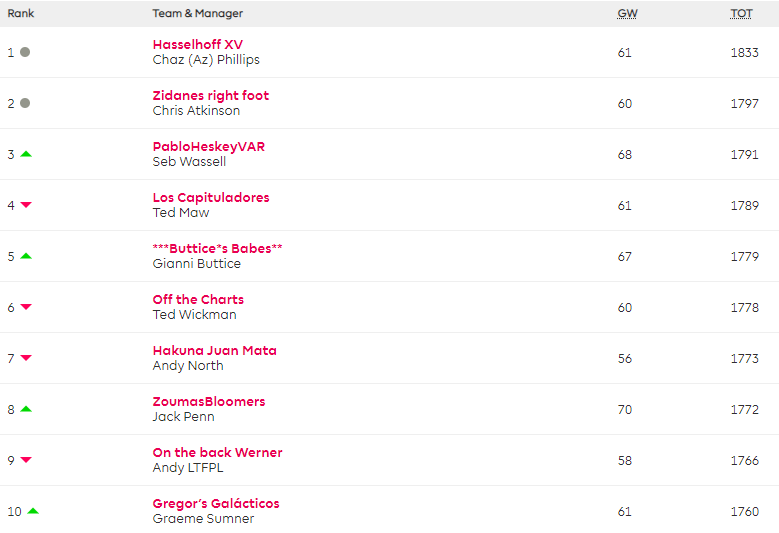Screen dimensions: 779x533
Task: Click the TOT column header
Action: pyautogui.click(x=741, y=14)
